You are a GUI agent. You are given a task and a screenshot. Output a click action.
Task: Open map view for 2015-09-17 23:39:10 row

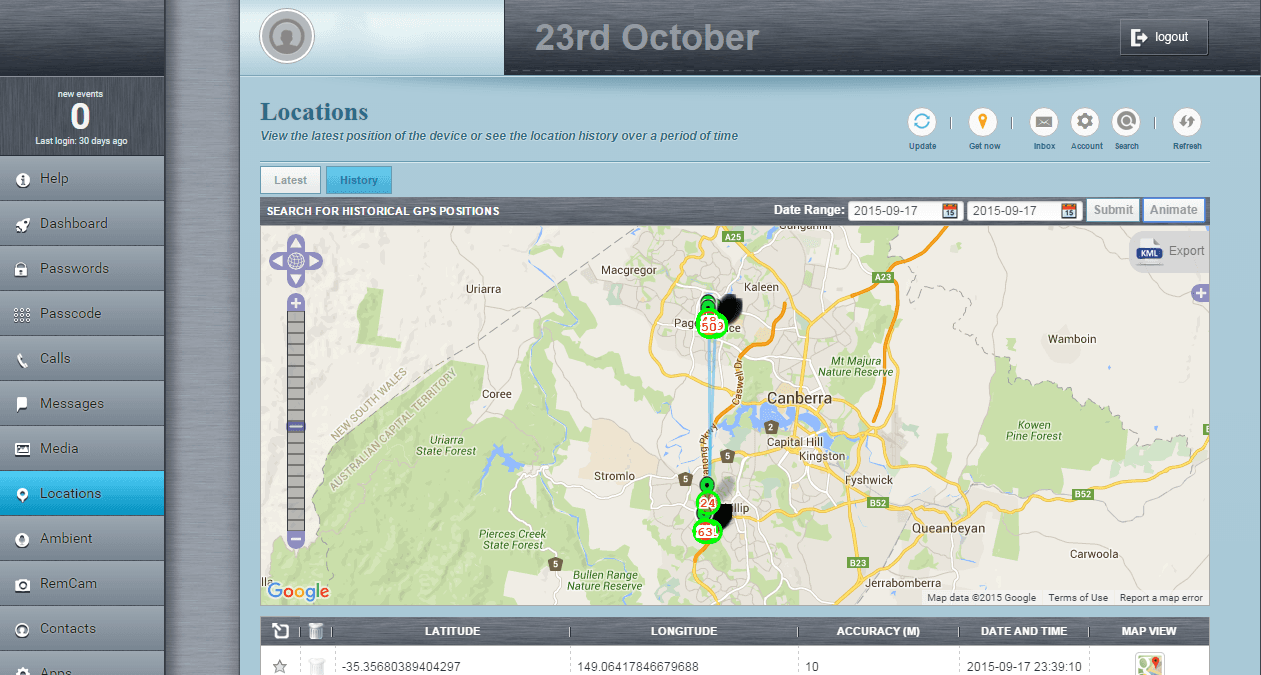click(1150, 665)
